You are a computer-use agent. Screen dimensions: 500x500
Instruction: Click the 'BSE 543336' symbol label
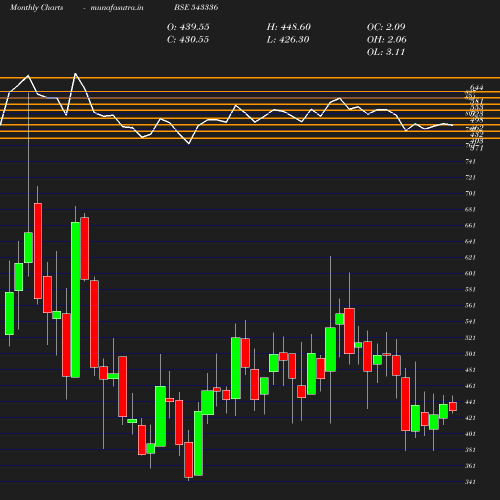click(196, 7)
